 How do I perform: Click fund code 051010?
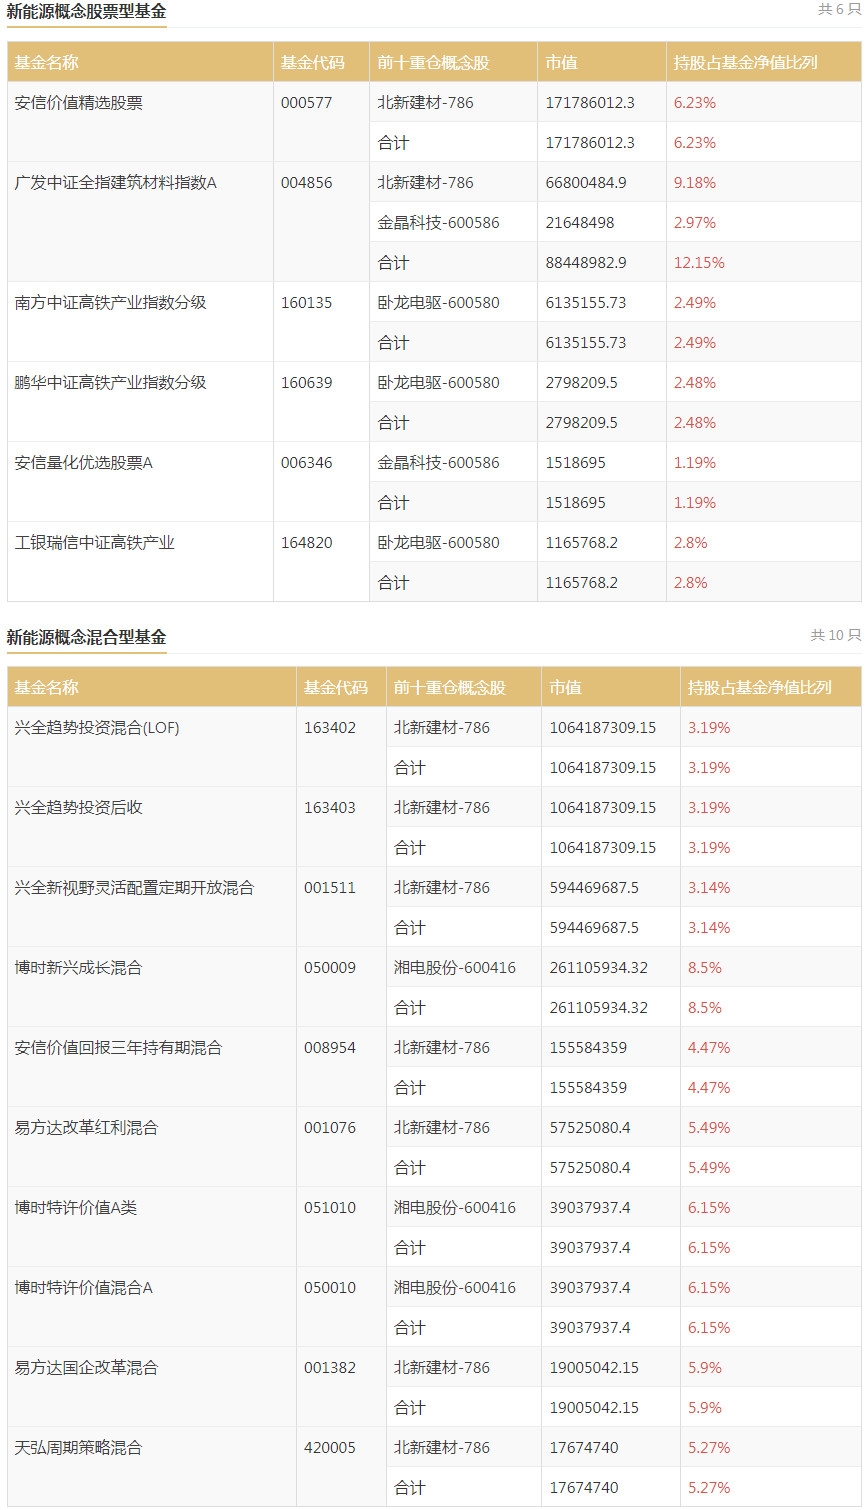coord(330,1207)
